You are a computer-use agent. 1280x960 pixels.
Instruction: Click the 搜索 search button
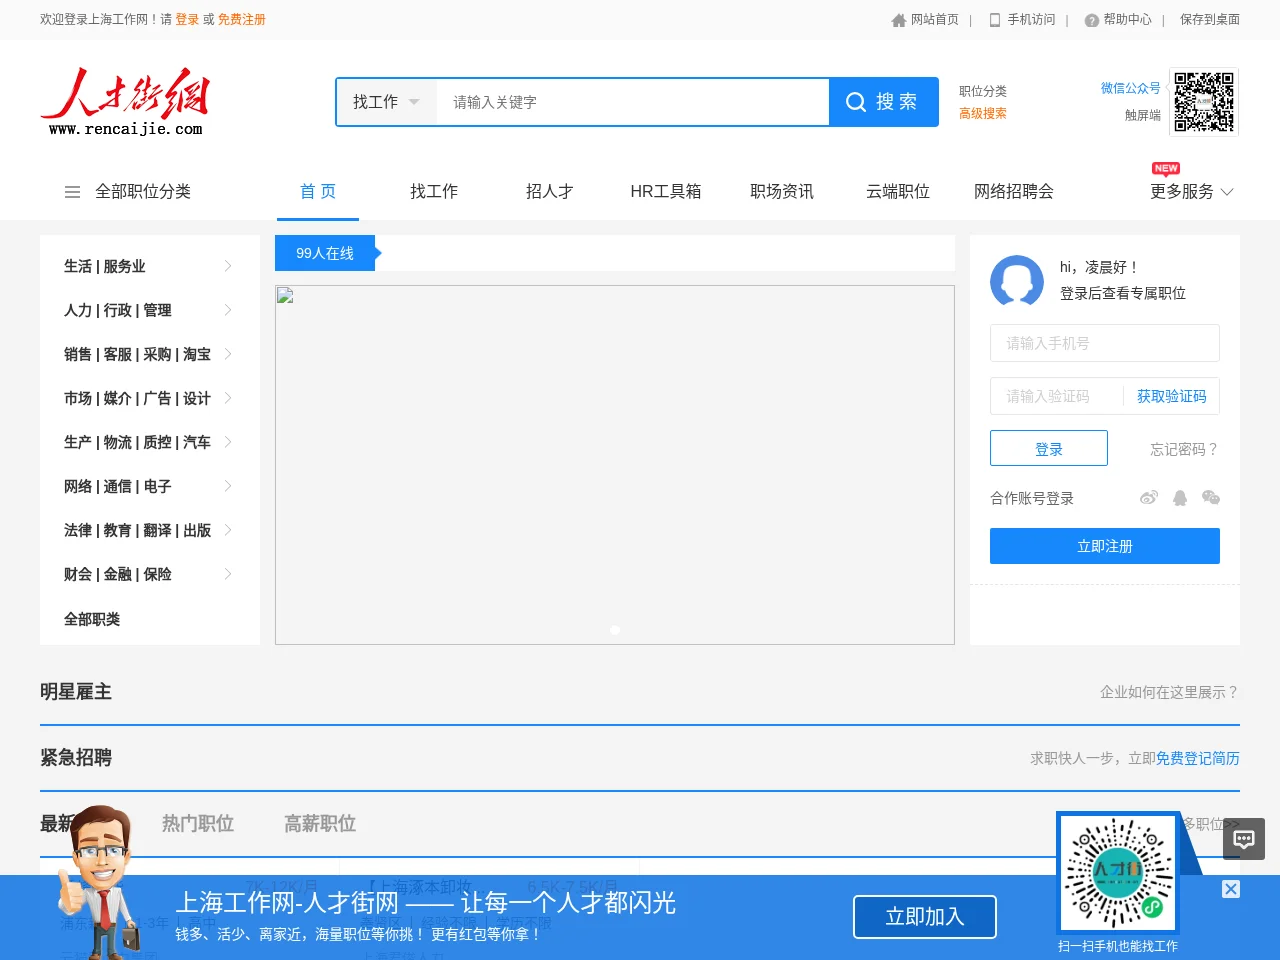pos(884,102)
